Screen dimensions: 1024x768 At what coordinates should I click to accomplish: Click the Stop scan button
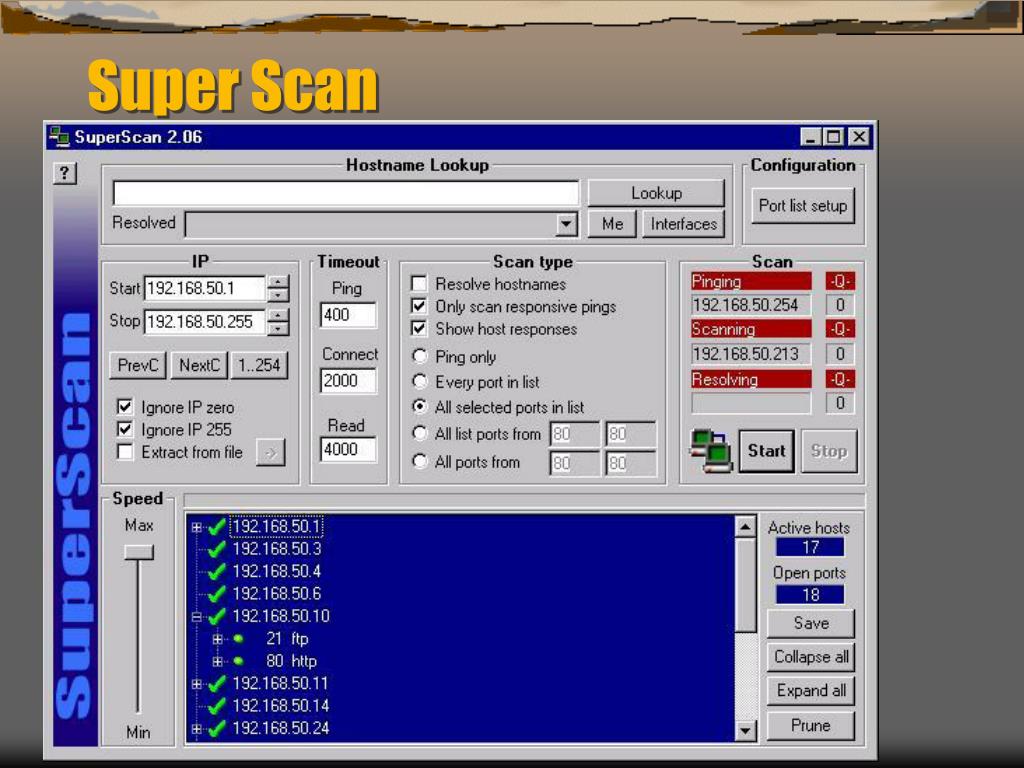829,451
